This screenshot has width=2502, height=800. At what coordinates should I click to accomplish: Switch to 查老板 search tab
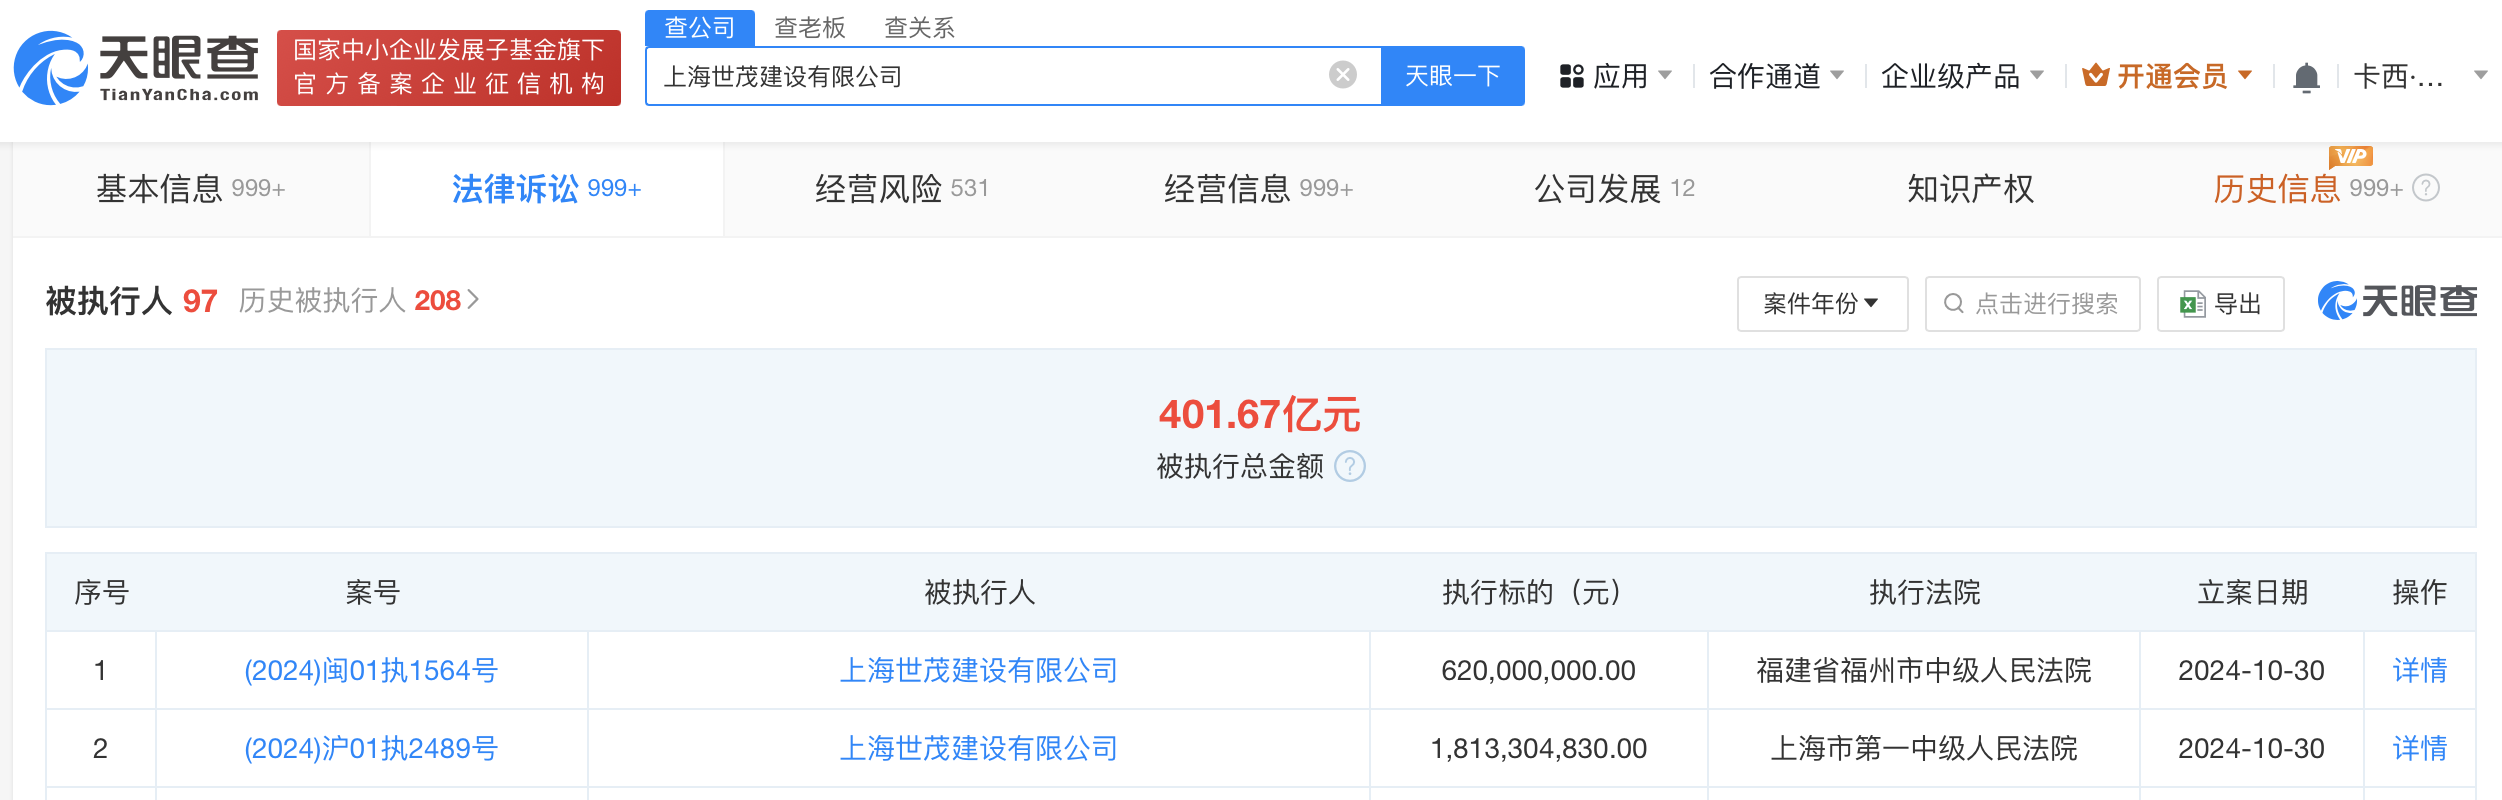click(810, 27)
